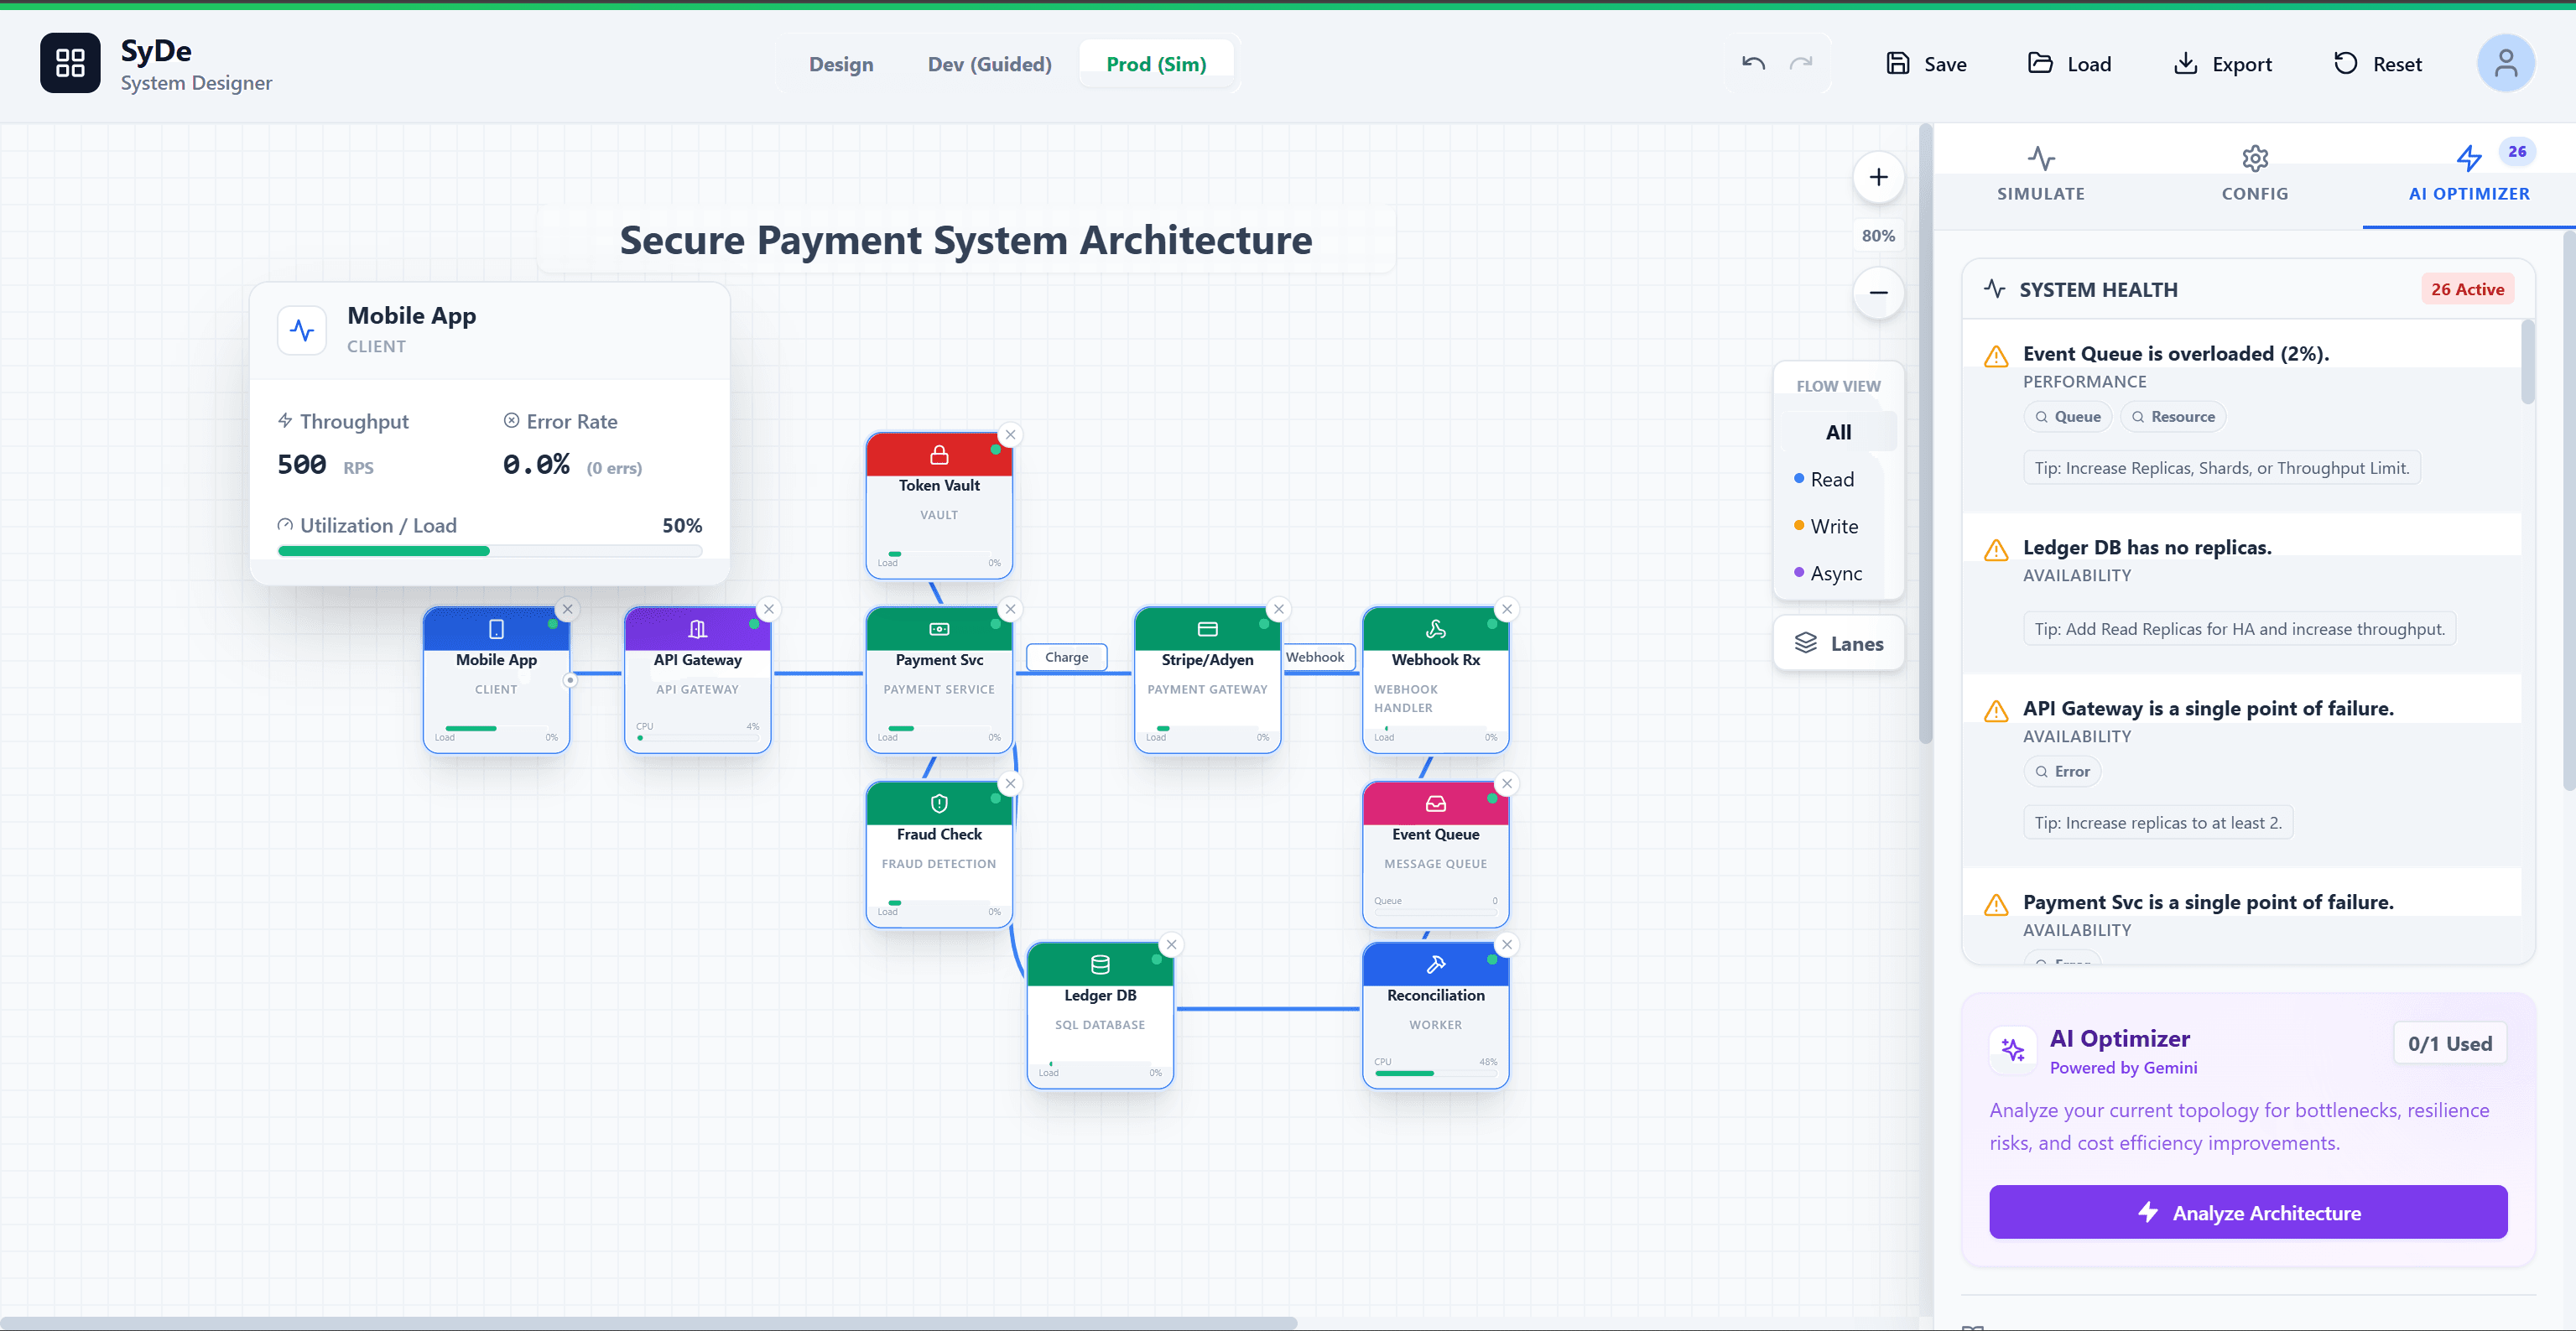
Task: Switch to the Dev (Guided) tab
Action: click(x=988, y=63)
